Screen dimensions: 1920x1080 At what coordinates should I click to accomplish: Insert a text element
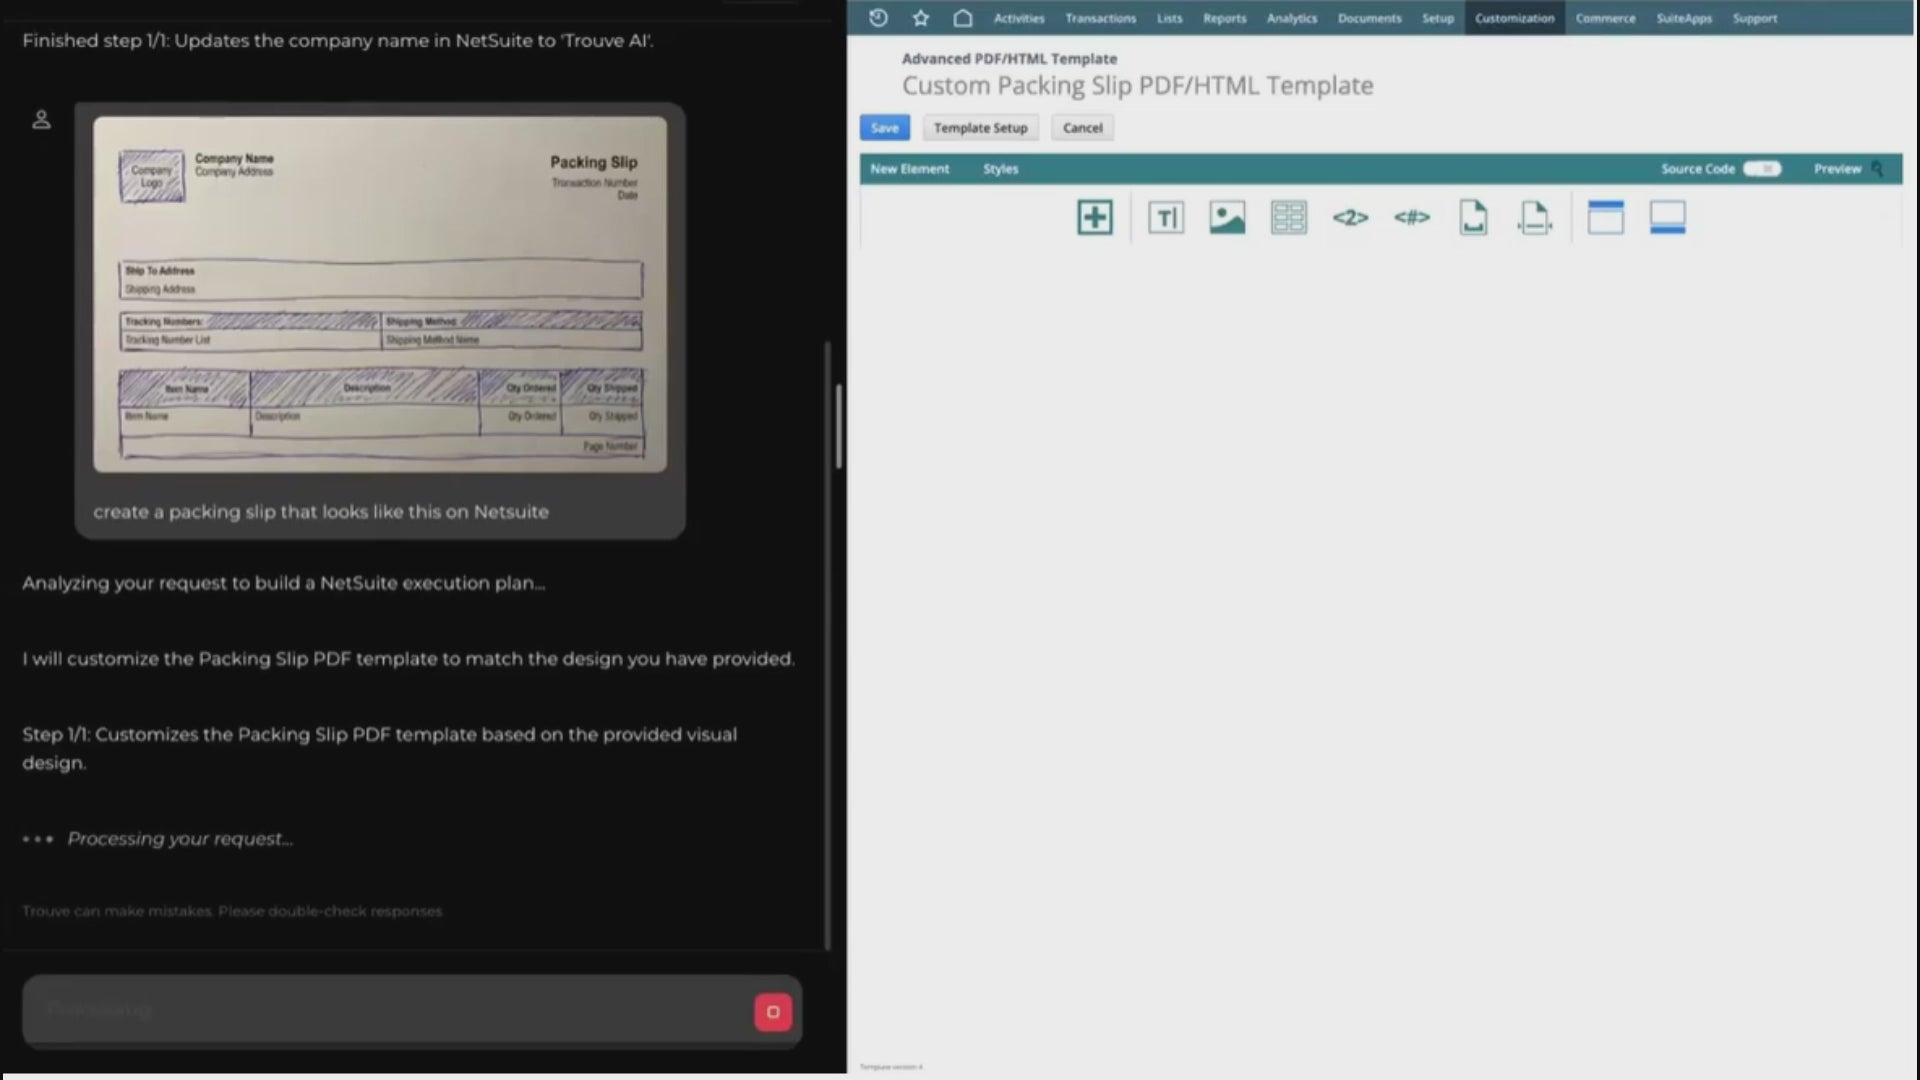1166,217
